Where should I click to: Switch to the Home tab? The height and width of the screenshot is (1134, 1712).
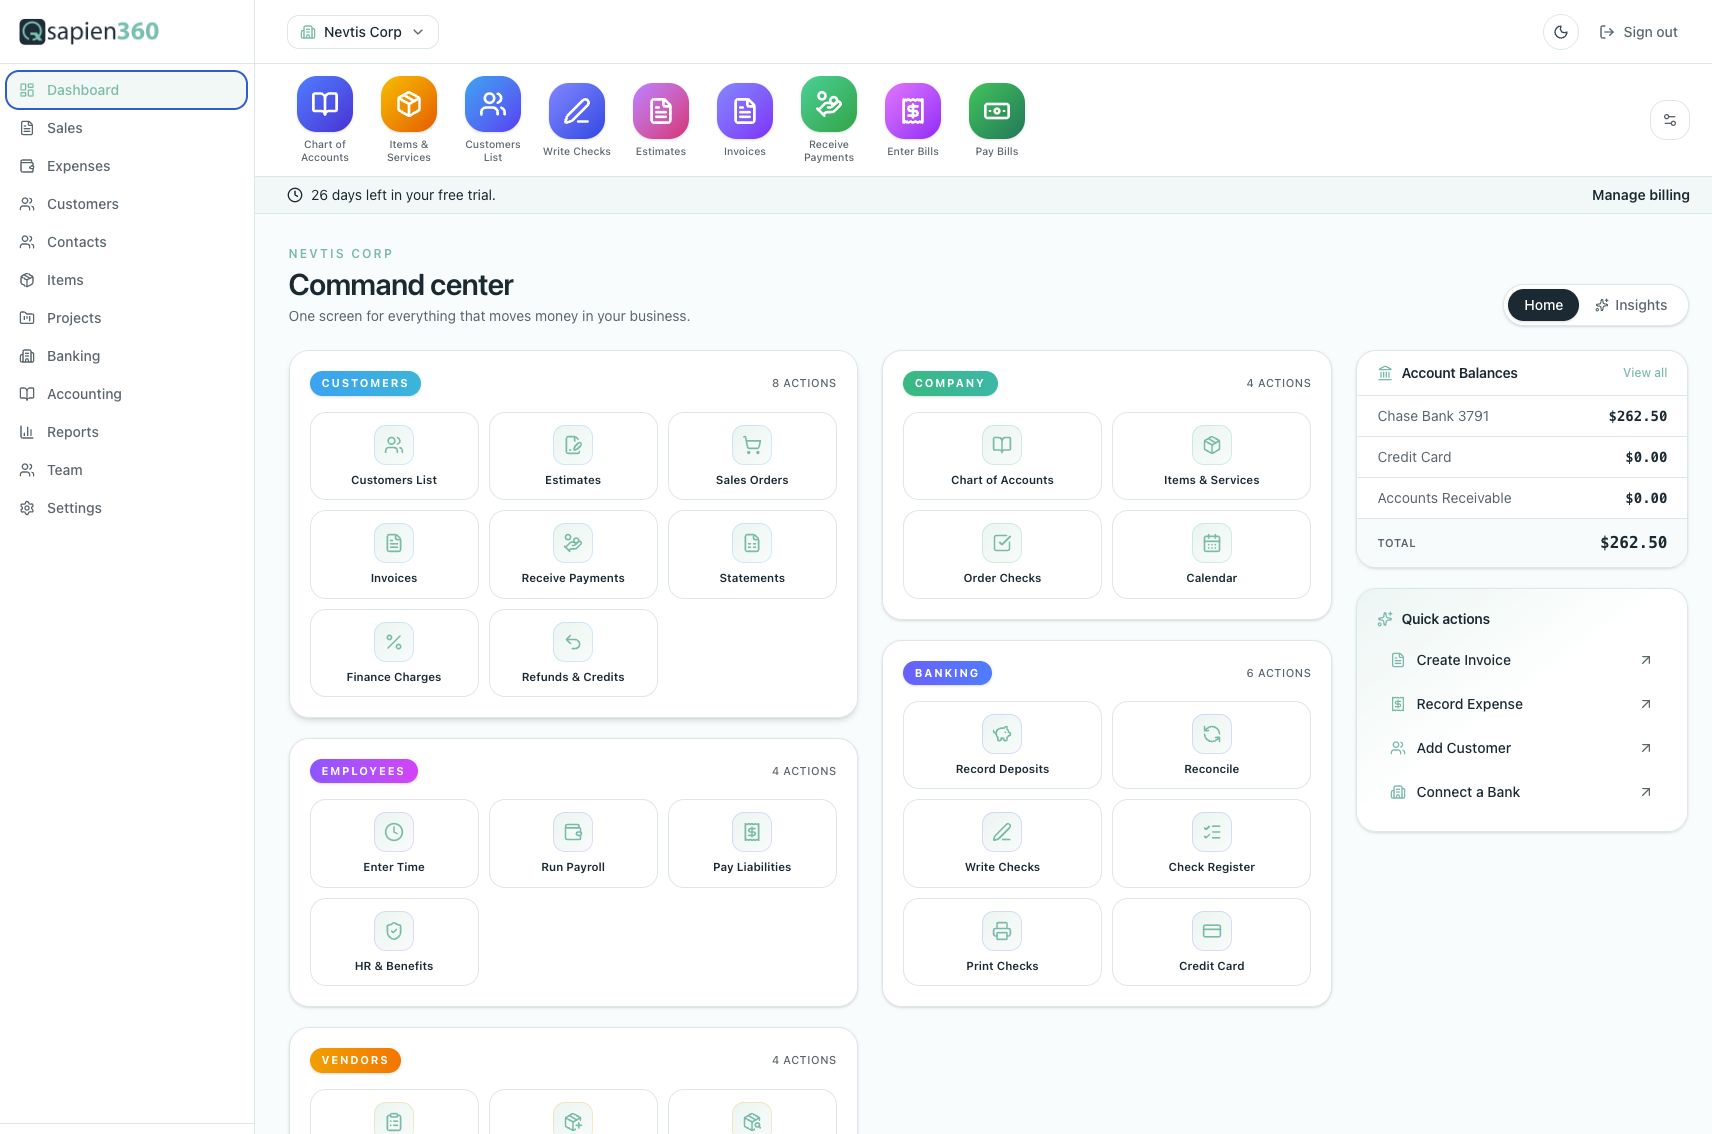click(1543, 305)
